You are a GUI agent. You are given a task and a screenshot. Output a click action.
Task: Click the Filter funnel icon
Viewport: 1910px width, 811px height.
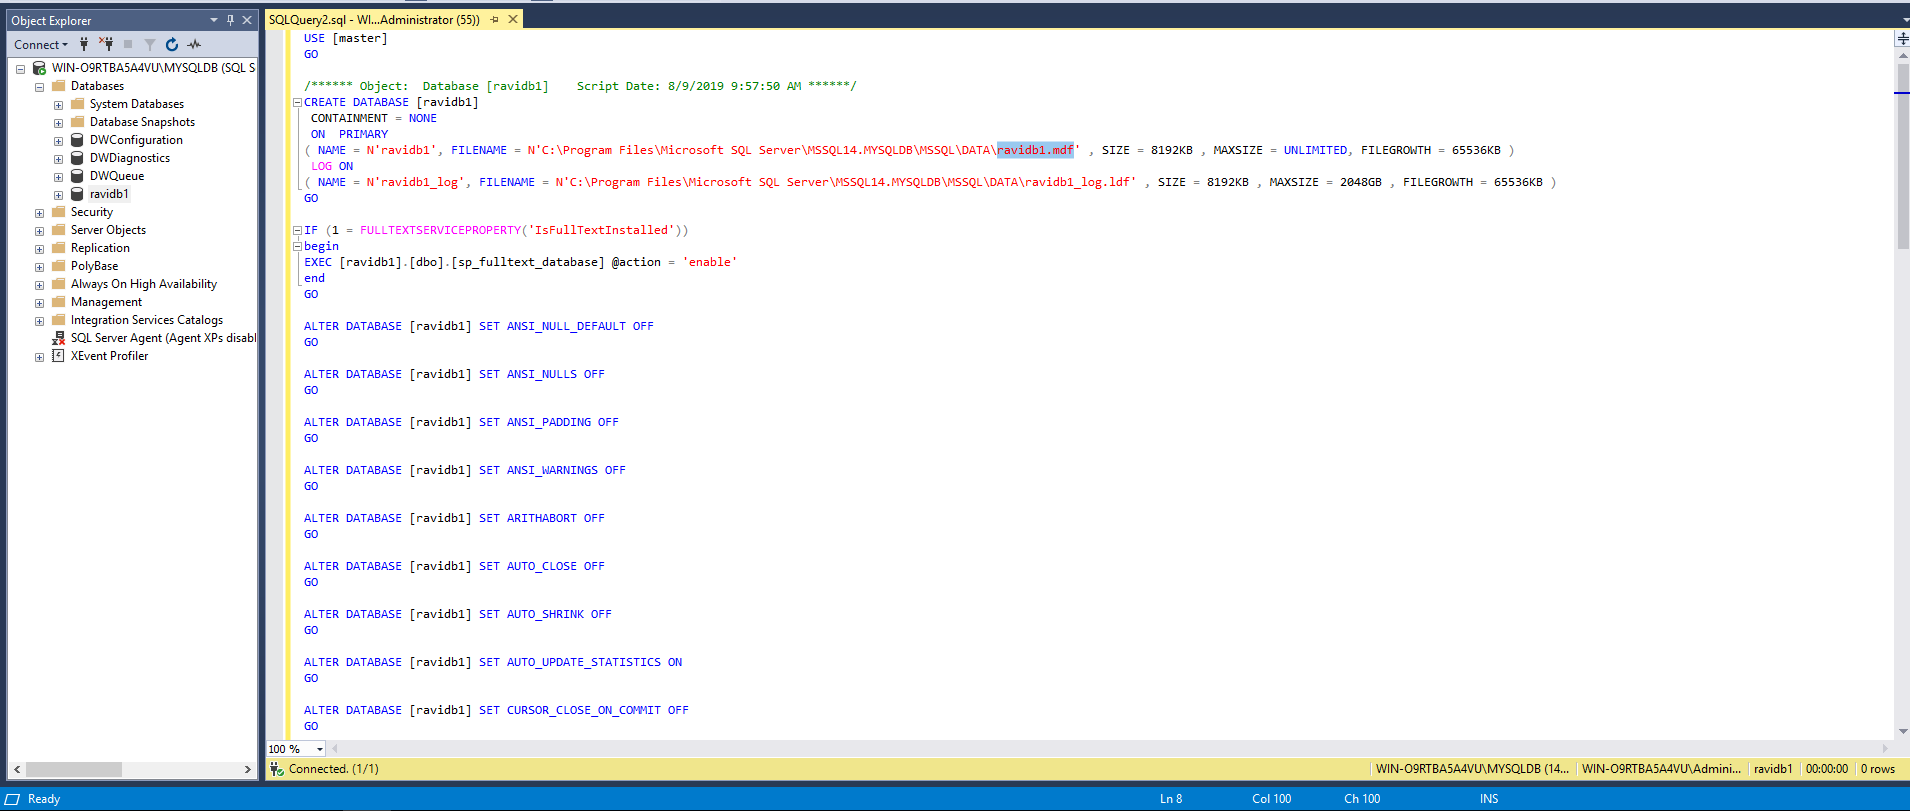(150, 44)
